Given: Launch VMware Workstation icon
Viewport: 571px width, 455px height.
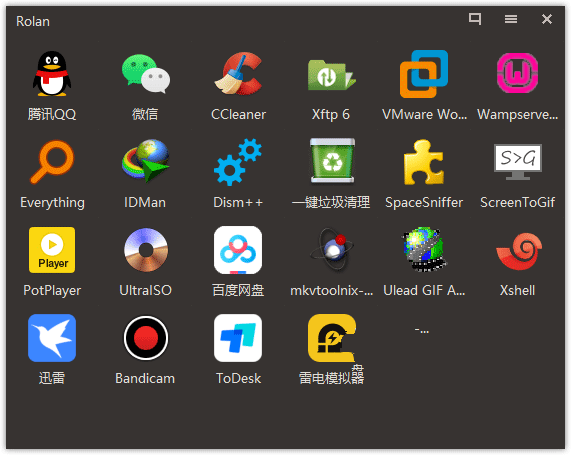Looking at the screenshot, I should tap(424, 74).
